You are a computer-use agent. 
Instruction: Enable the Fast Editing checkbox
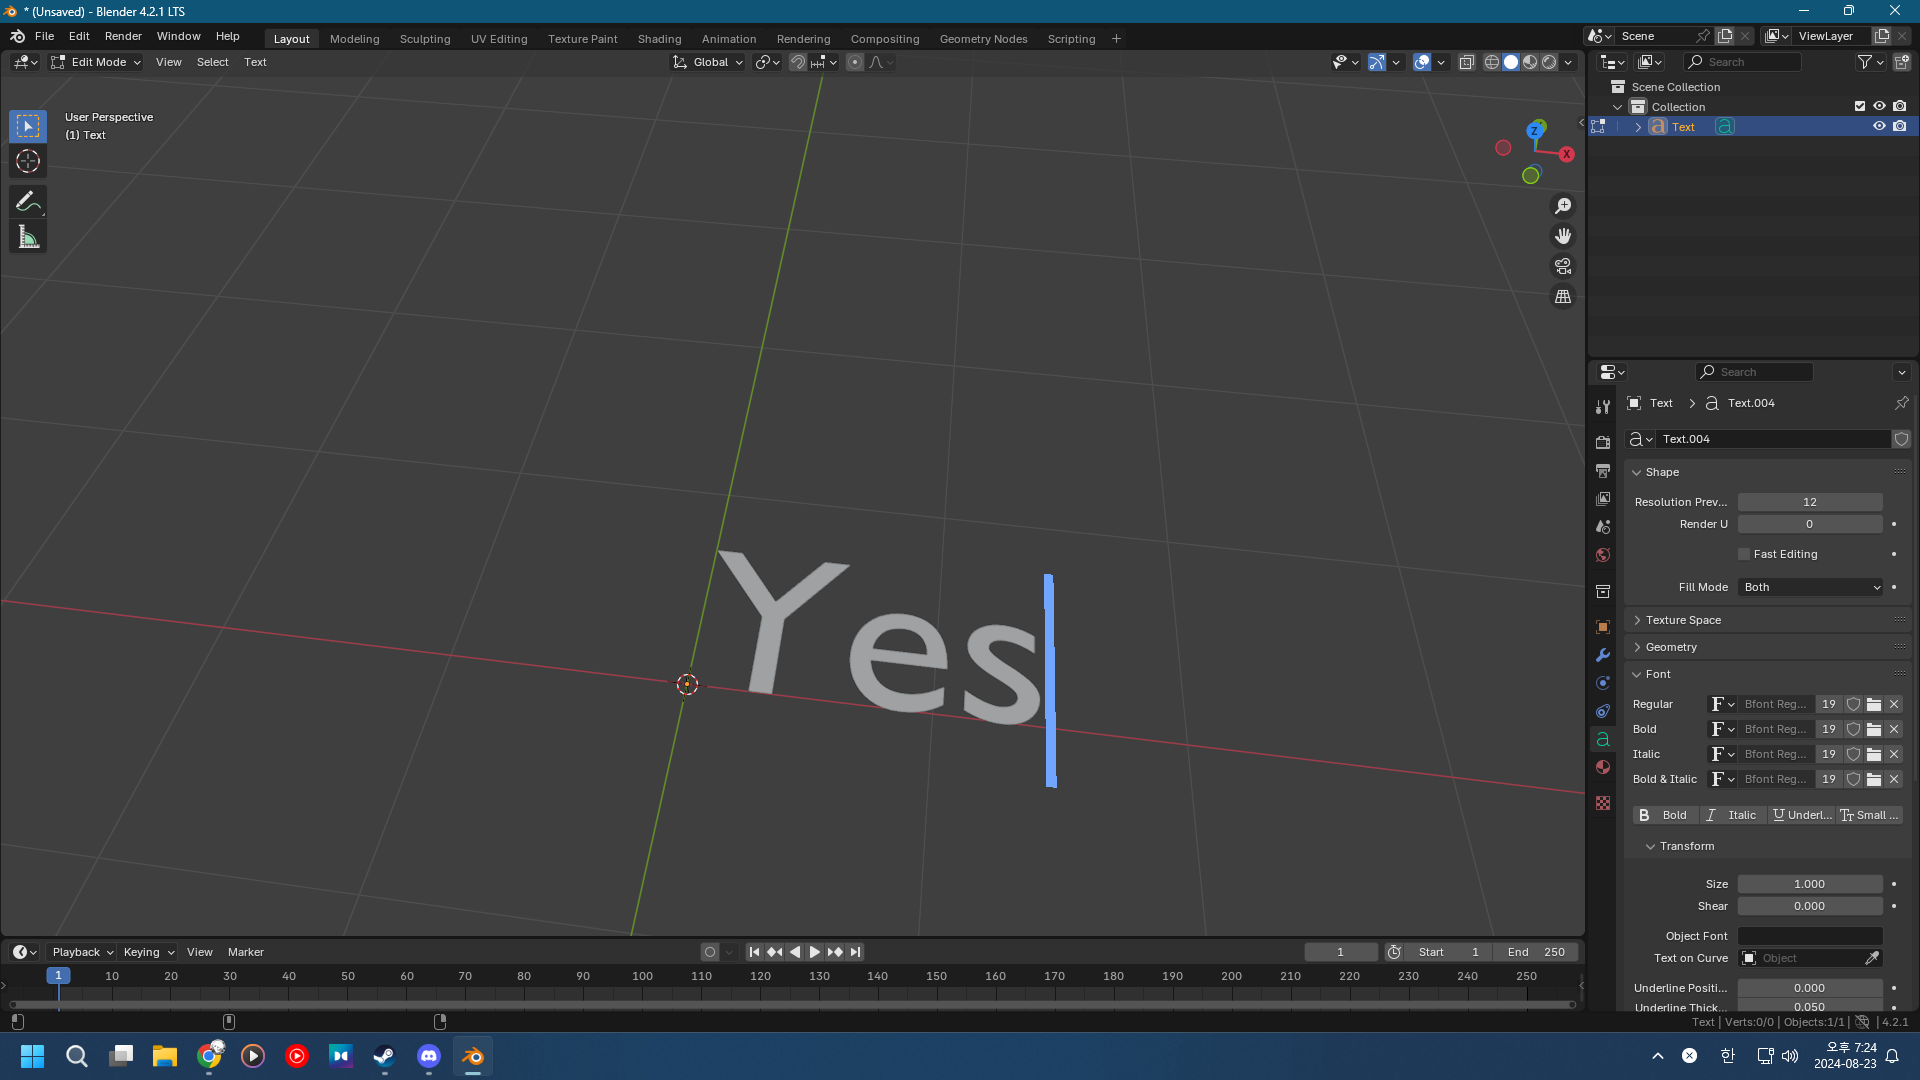click(1744, 554)
